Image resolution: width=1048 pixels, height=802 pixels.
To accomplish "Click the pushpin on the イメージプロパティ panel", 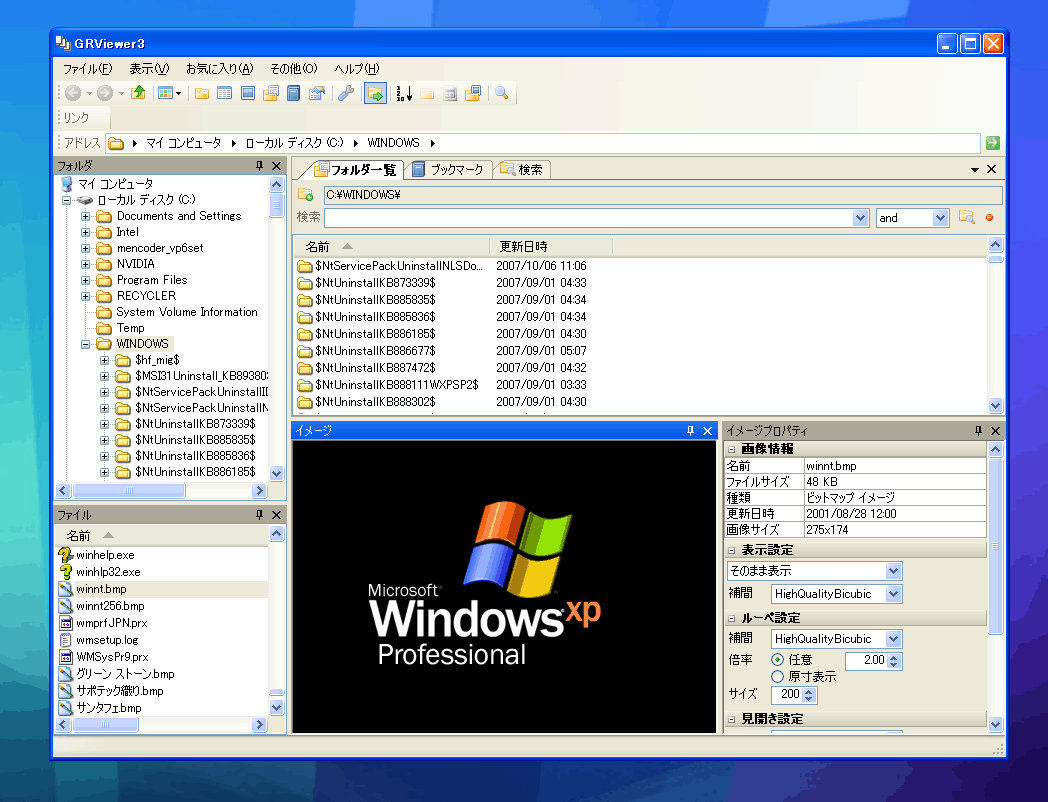I will [x=978, y=431].
